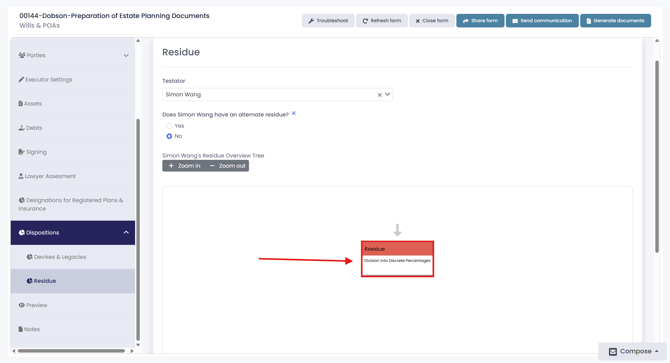Click the Lawyer Assessment person icon
Image resolution: width=670 pixels, height=363 pixels.
(x=21, y=176)
